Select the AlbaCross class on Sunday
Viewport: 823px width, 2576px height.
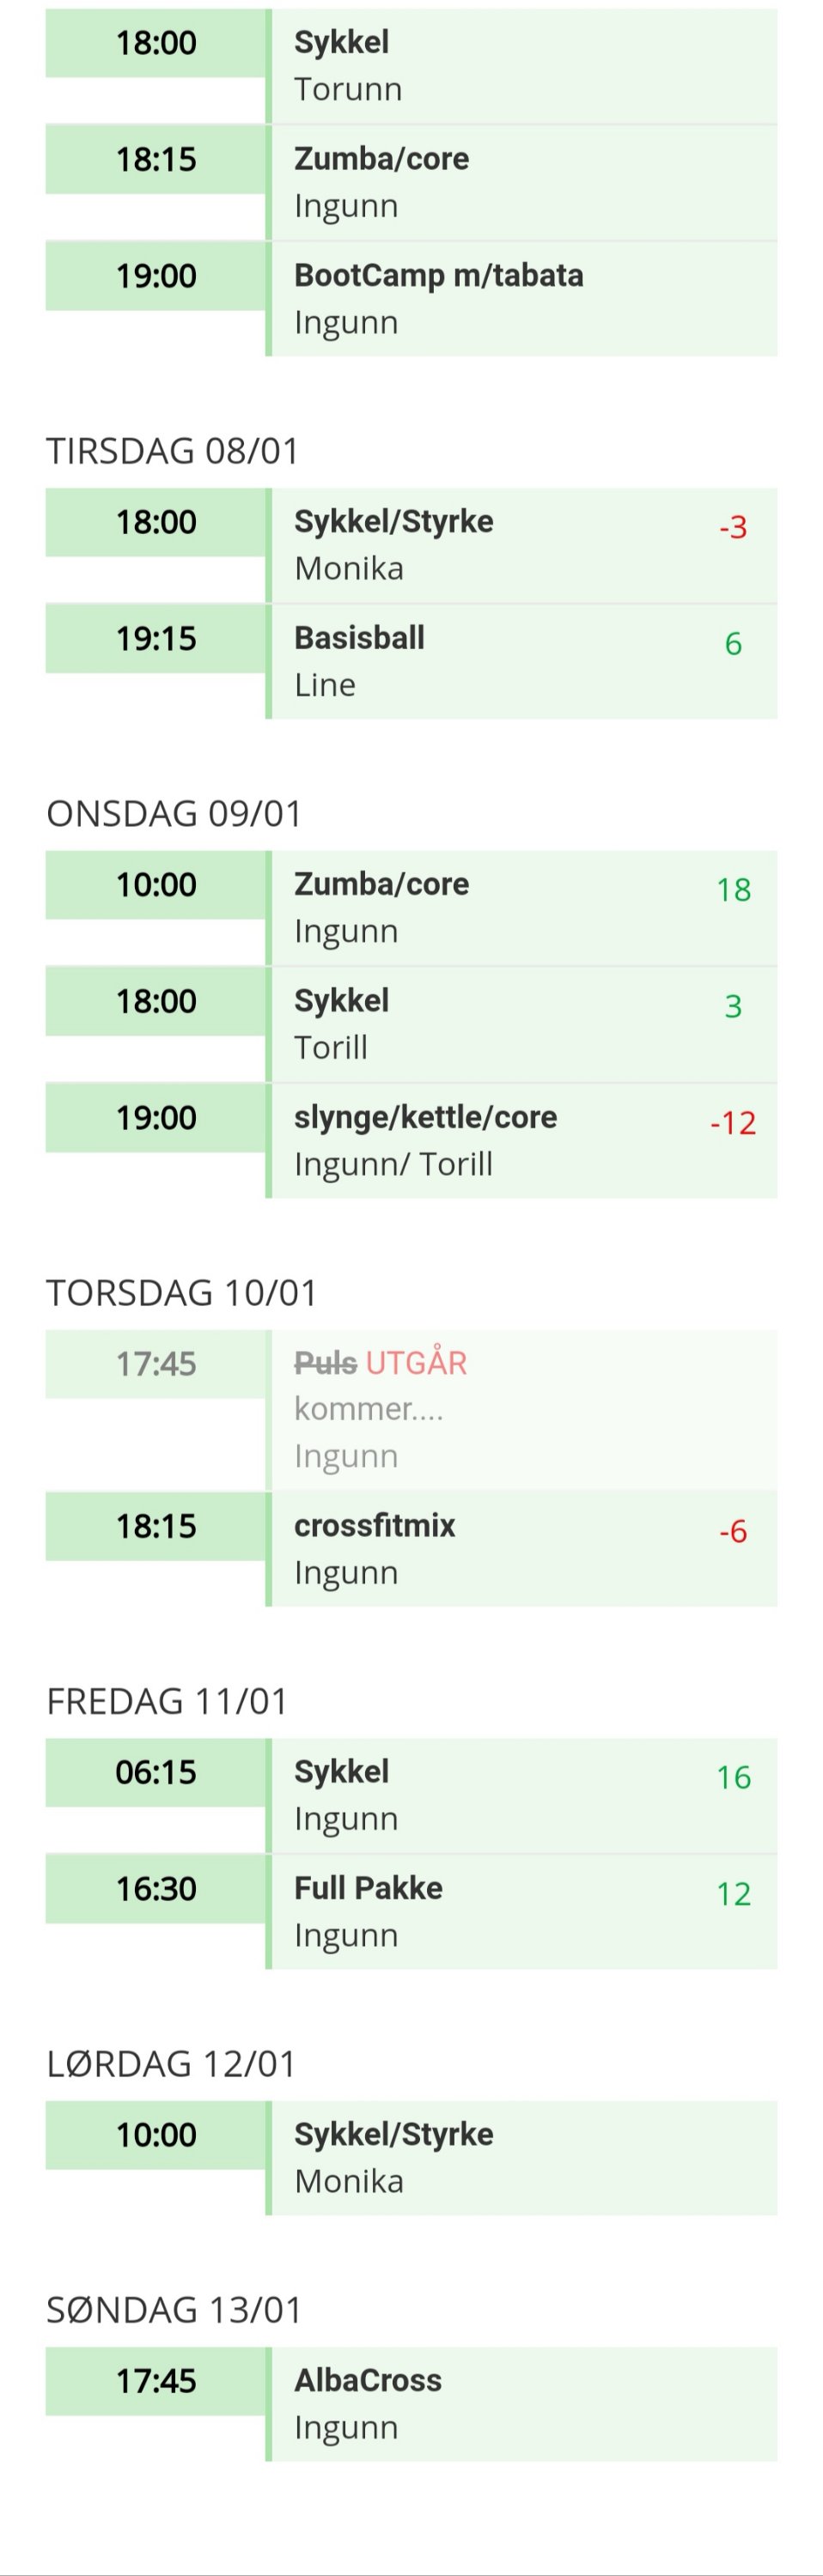pos(520,2403)
